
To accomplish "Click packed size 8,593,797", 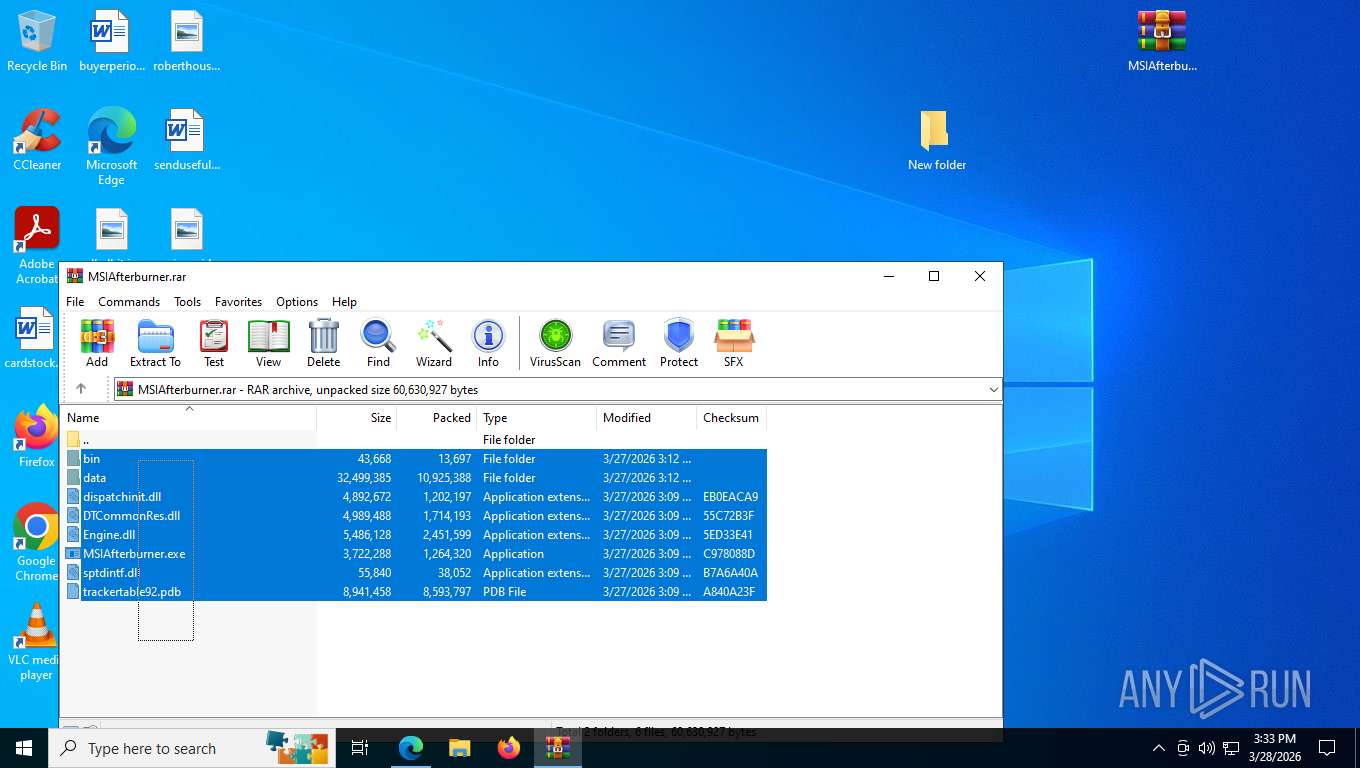I will point(444,591).
